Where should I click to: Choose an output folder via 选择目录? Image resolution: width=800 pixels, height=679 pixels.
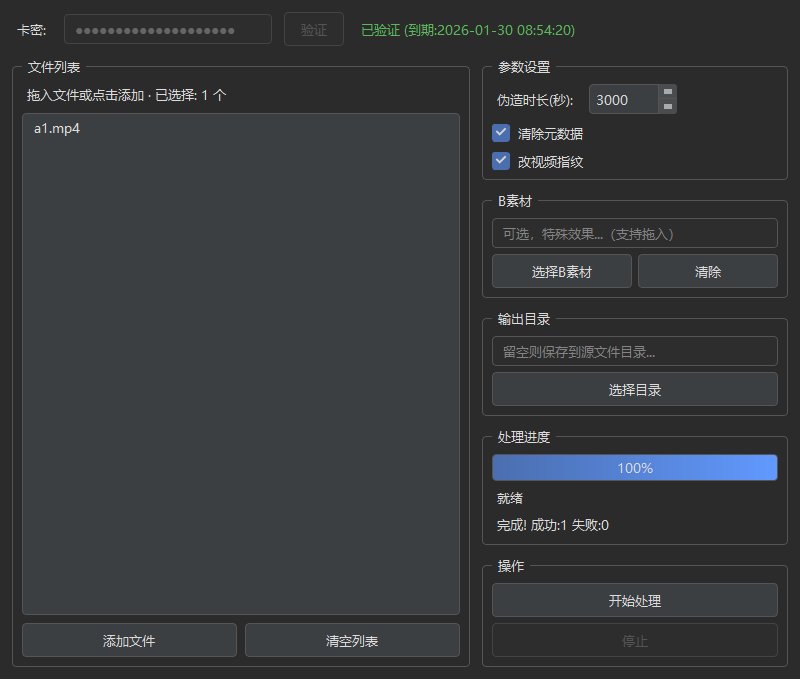tap(634, 390)
